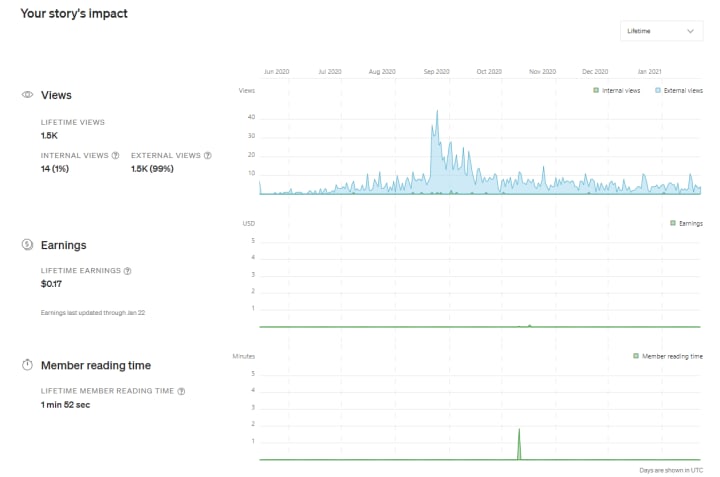Click the $0.17 lifetime earnings value
The width and height of the screenshot is (720, 477).
click(x=51, y=284)
